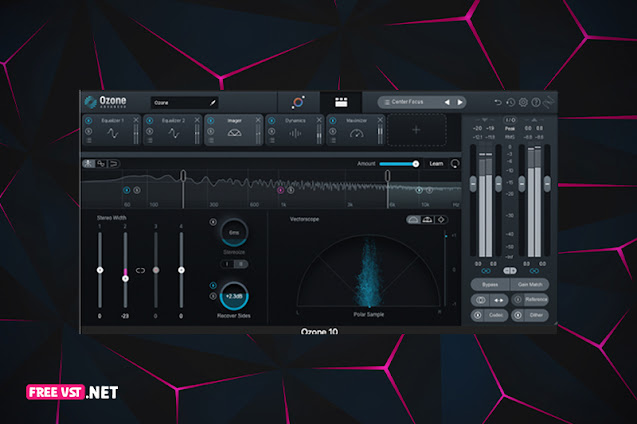Add a new module with the plus slot
Viewport: 637px width, 424px height.
(x=416, y=130)
